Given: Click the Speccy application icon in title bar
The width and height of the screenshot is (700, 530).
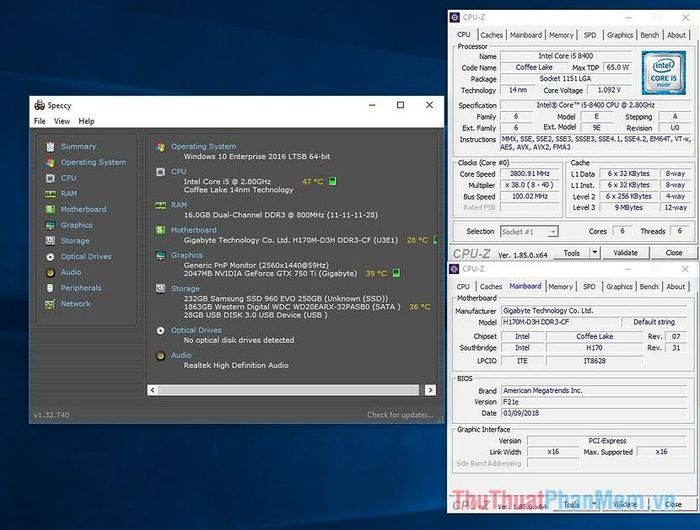Looking at the screenshot, I should pos(40,105).
